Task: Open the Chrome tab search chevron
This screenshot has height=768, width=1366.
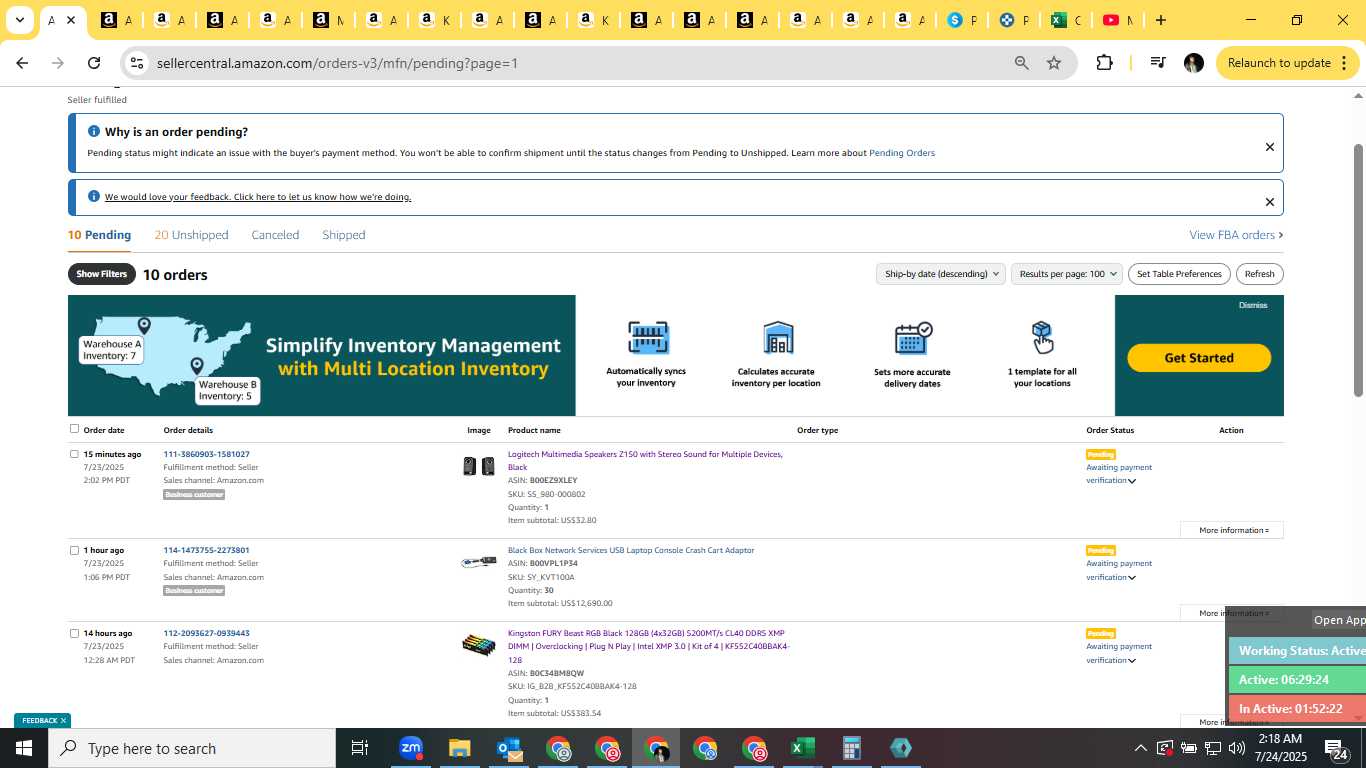Action: 19,20
